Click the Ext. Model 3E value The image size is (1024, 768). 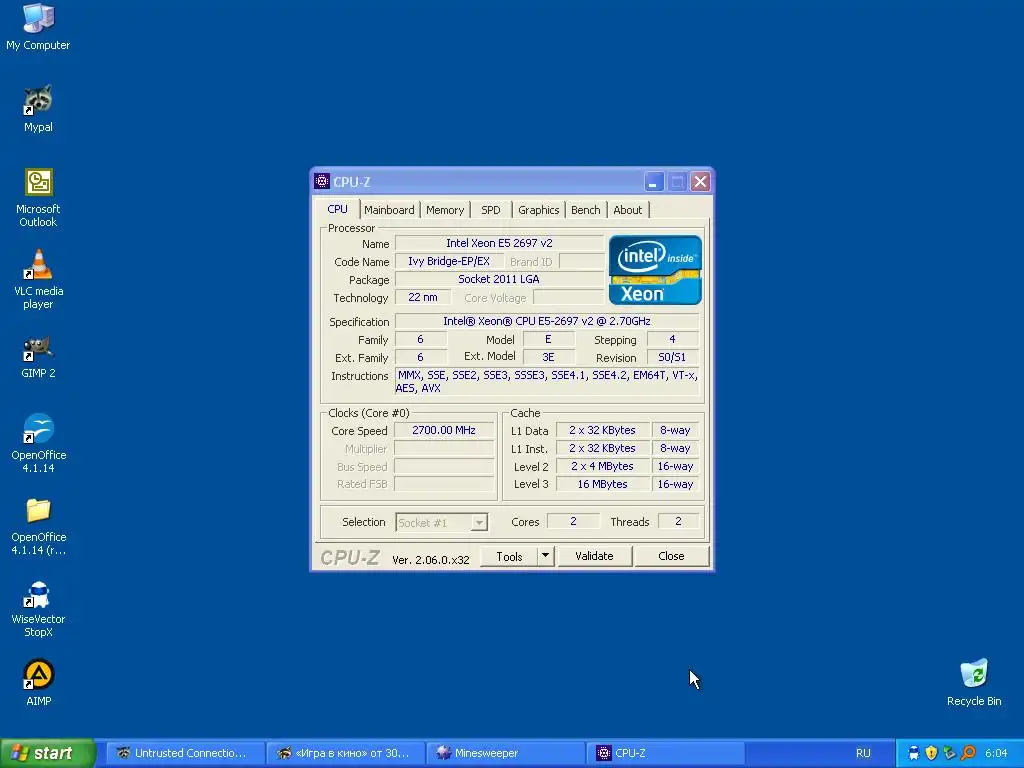(548, 357)
